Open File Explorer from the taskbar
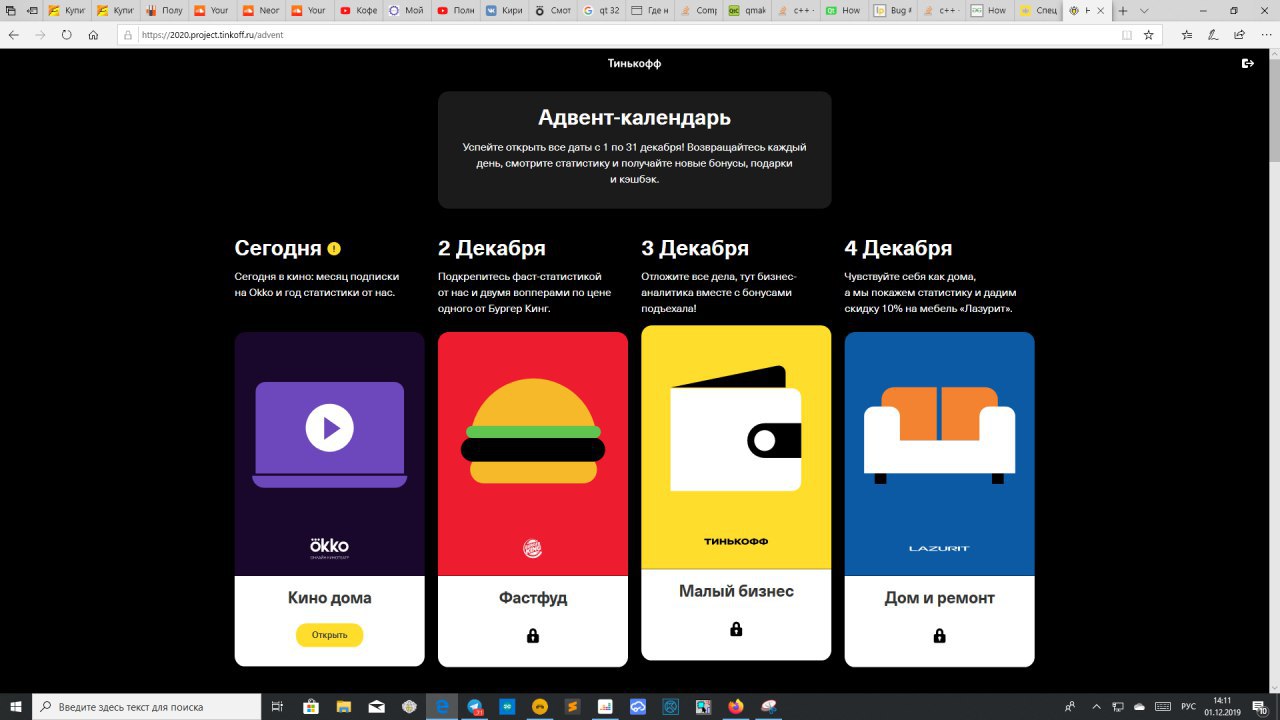1280x720 pixels. pyautogui.click(x=344, y=706)
